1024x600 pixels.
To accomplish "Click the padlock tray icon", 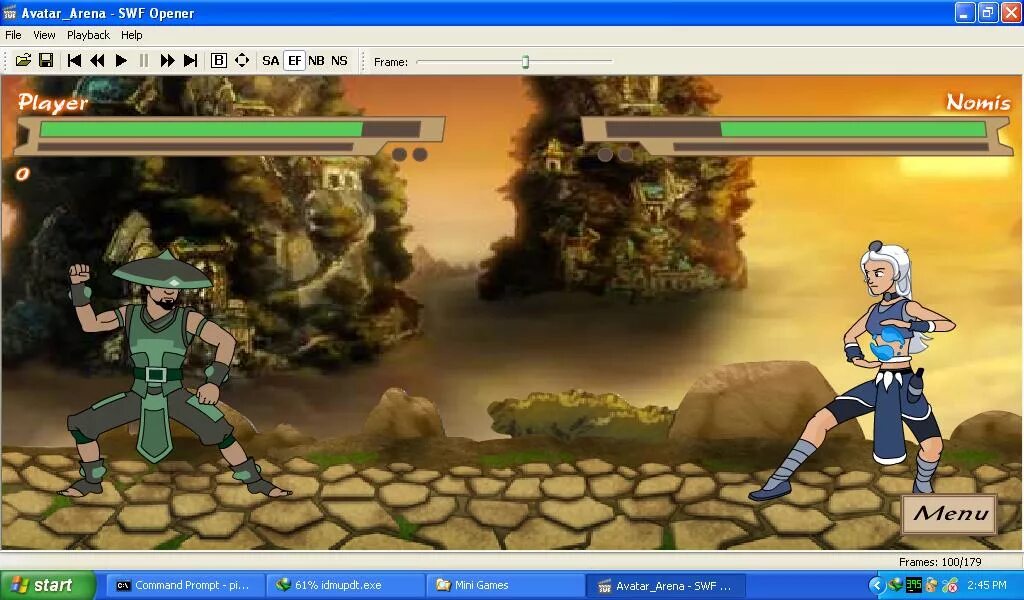I will point(932,585).
